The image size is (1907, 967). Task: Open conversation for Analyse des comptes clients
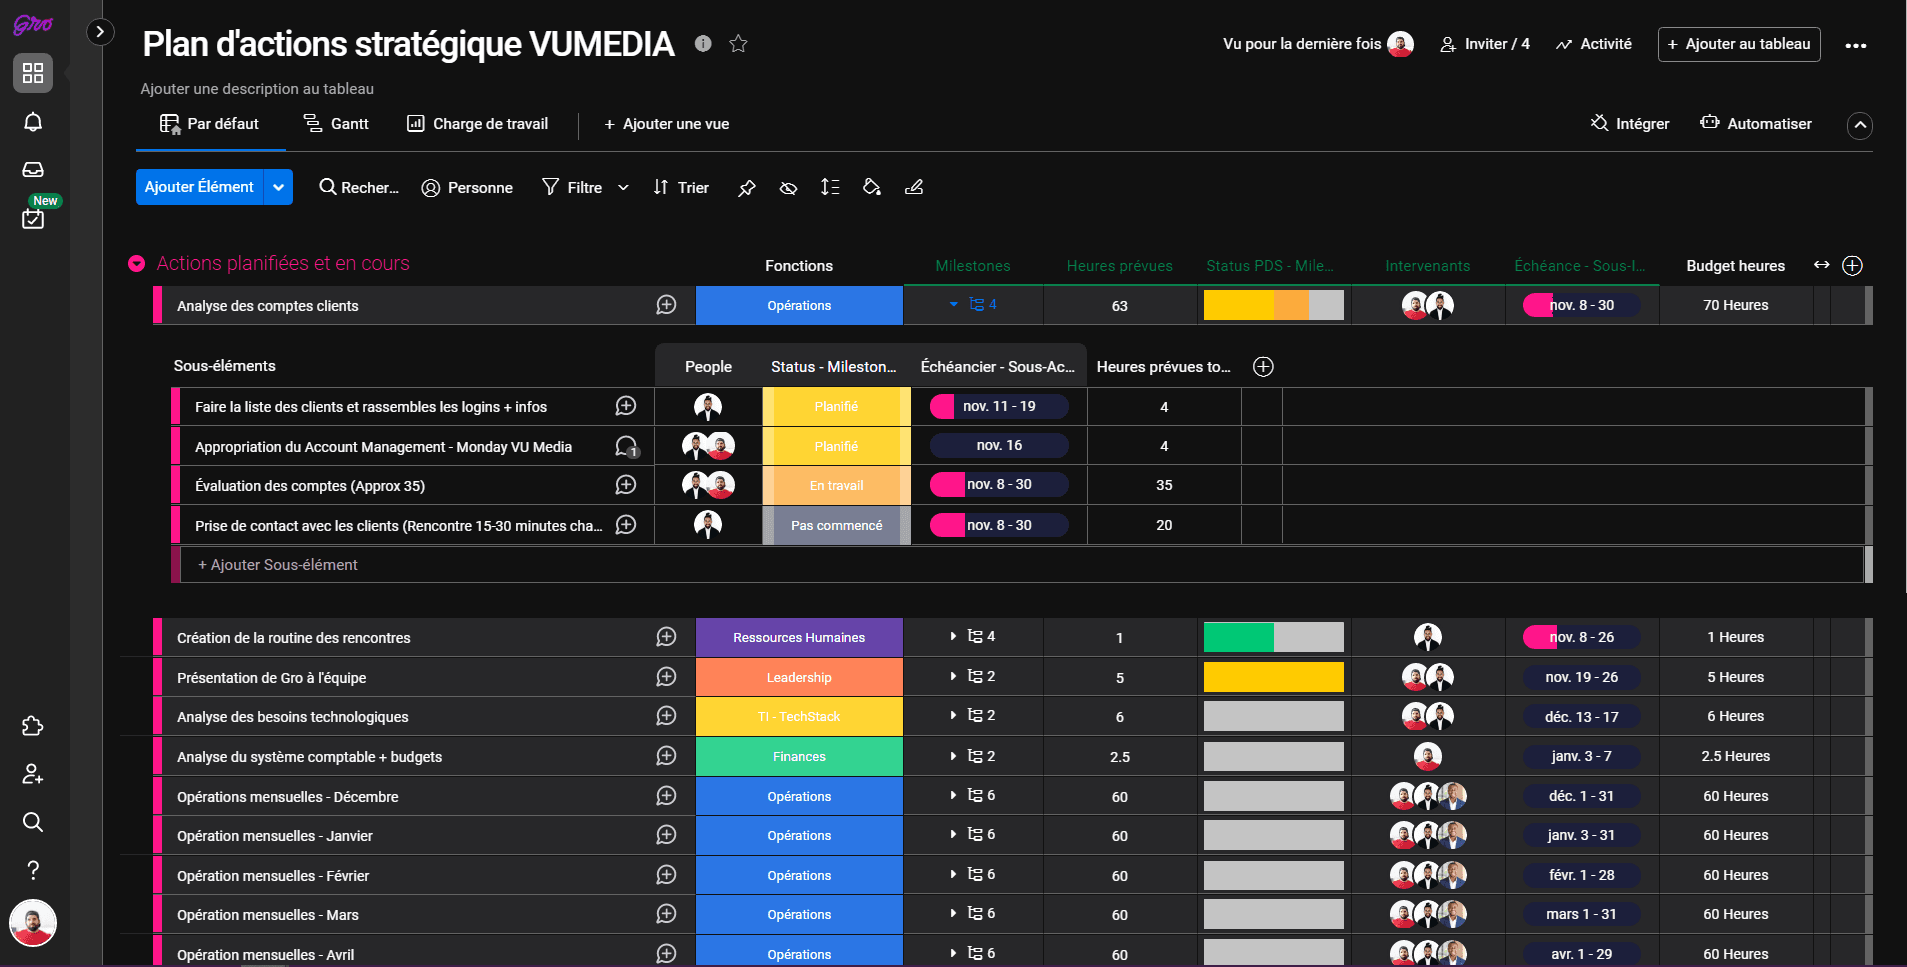pyautogui.click(x=667, y=305)
